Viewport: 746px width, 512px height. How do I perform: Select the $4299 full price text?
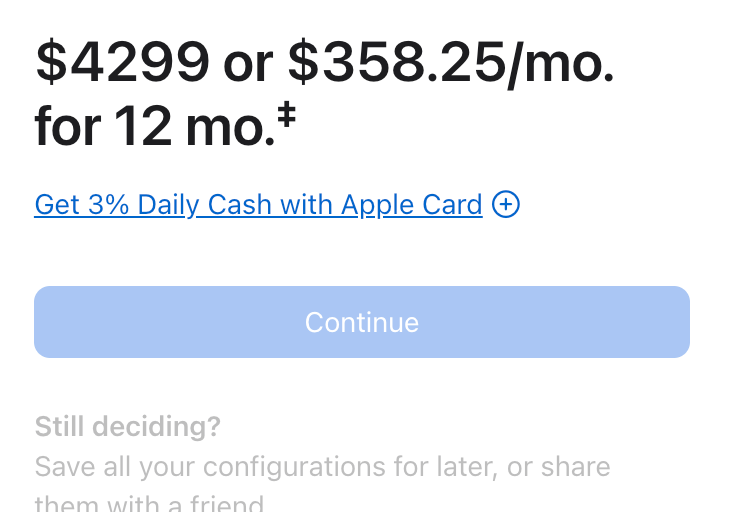(122, 62)
